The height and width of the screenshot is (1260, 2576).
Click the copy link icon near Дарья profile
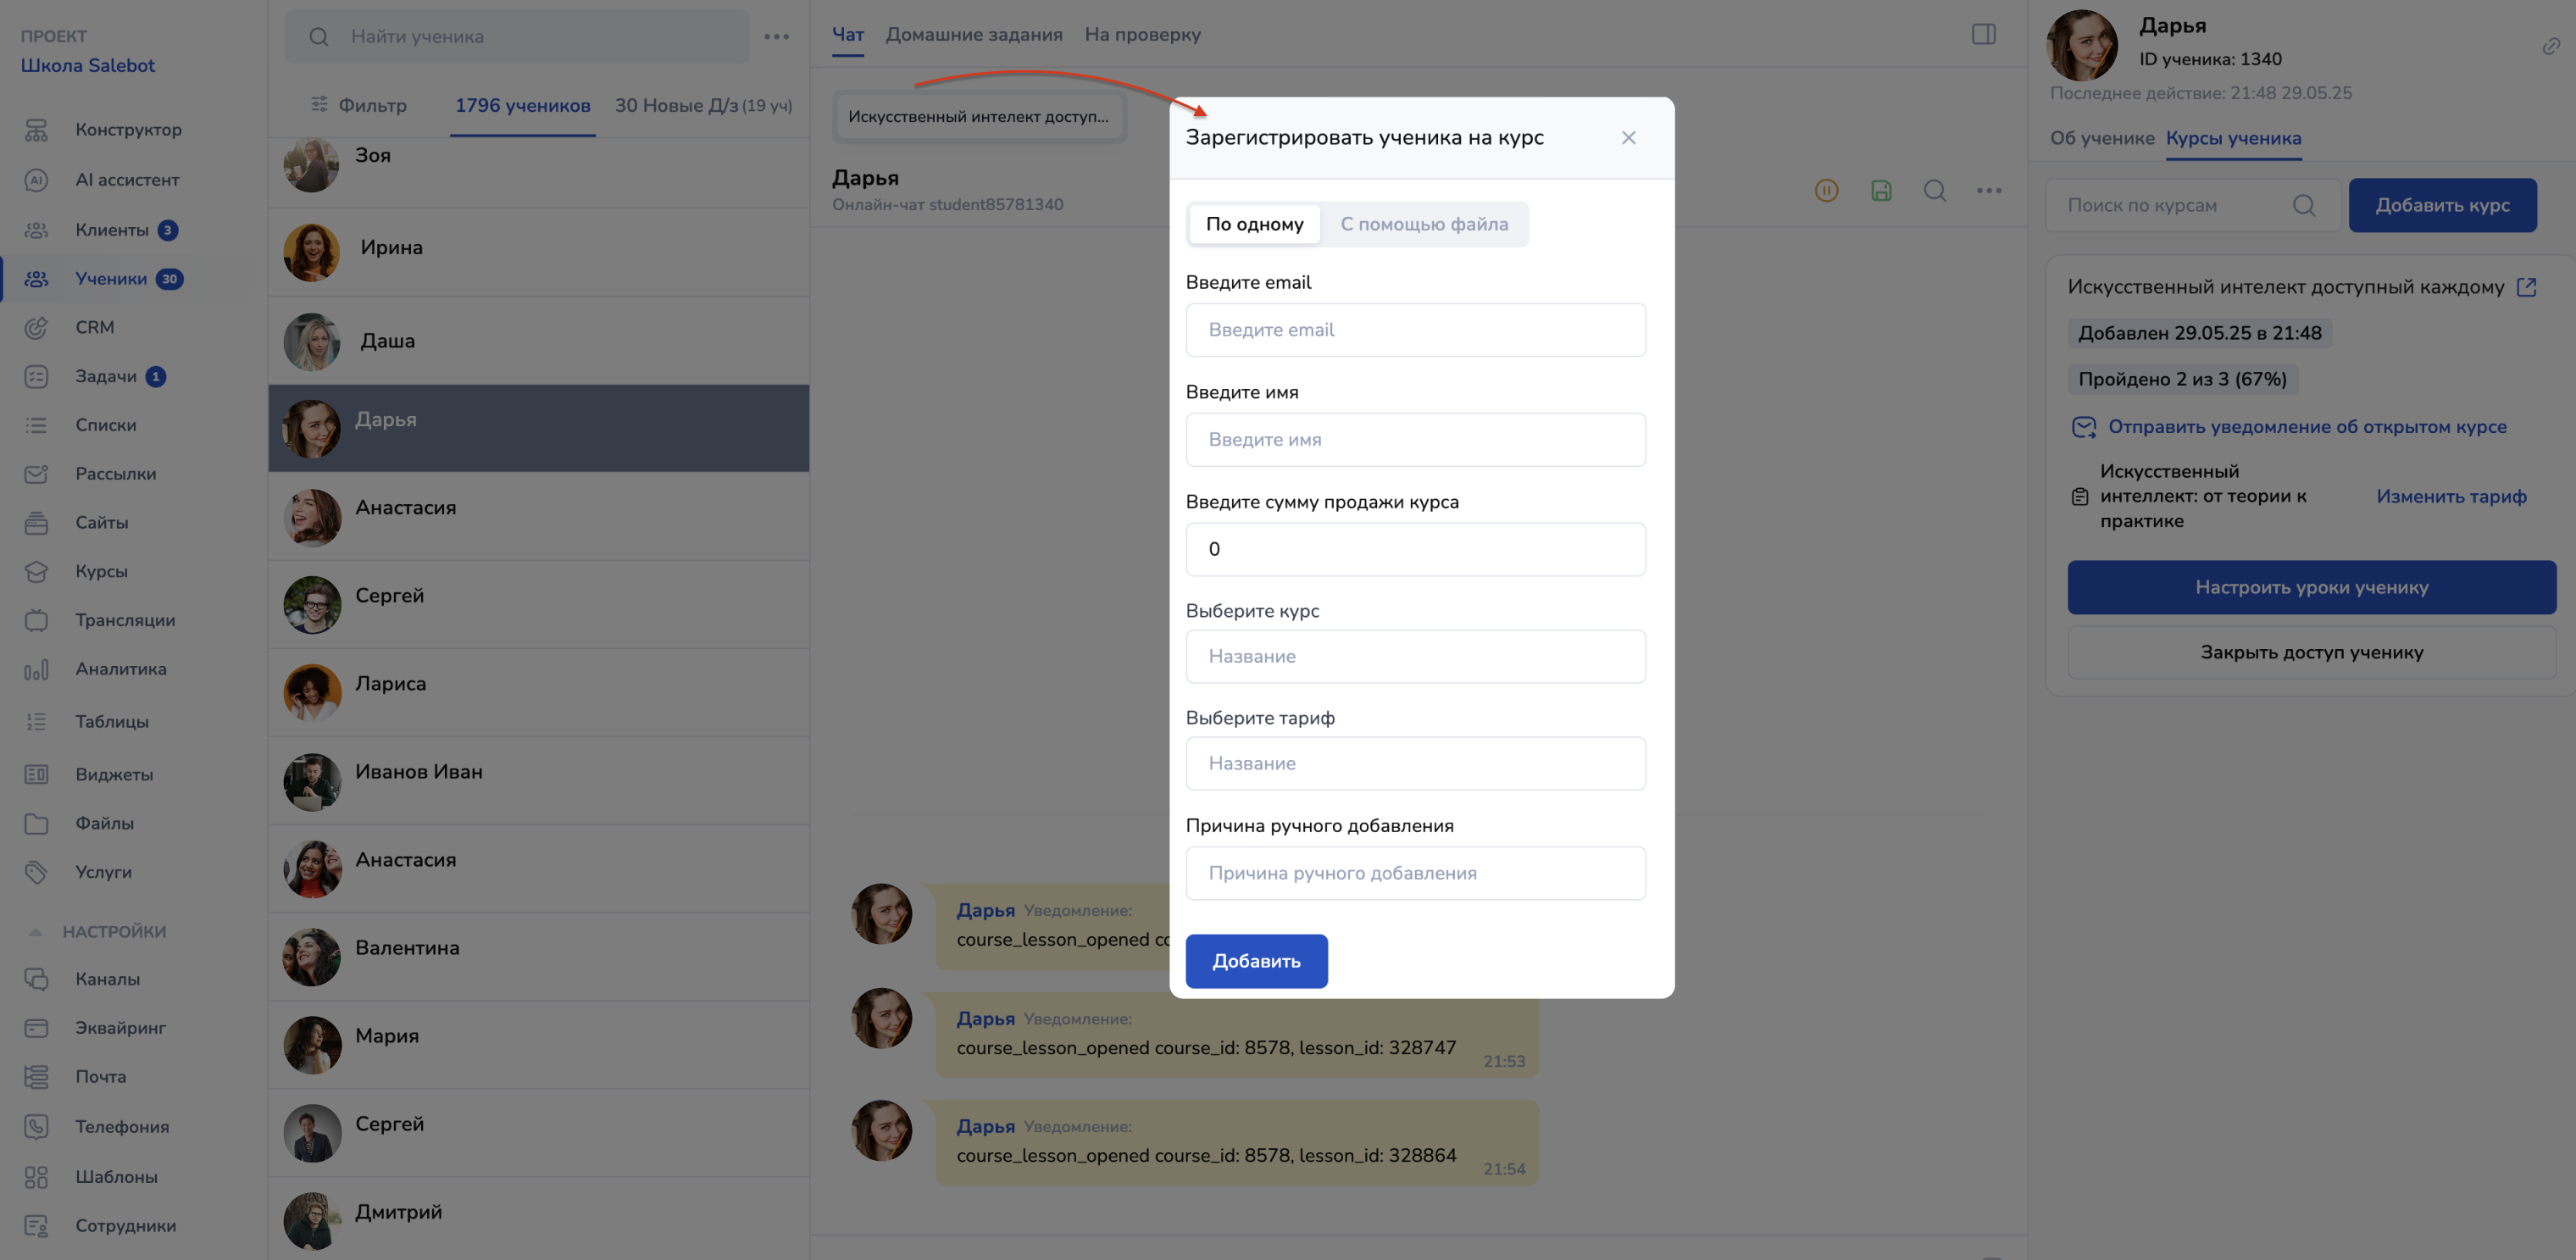2551,46
